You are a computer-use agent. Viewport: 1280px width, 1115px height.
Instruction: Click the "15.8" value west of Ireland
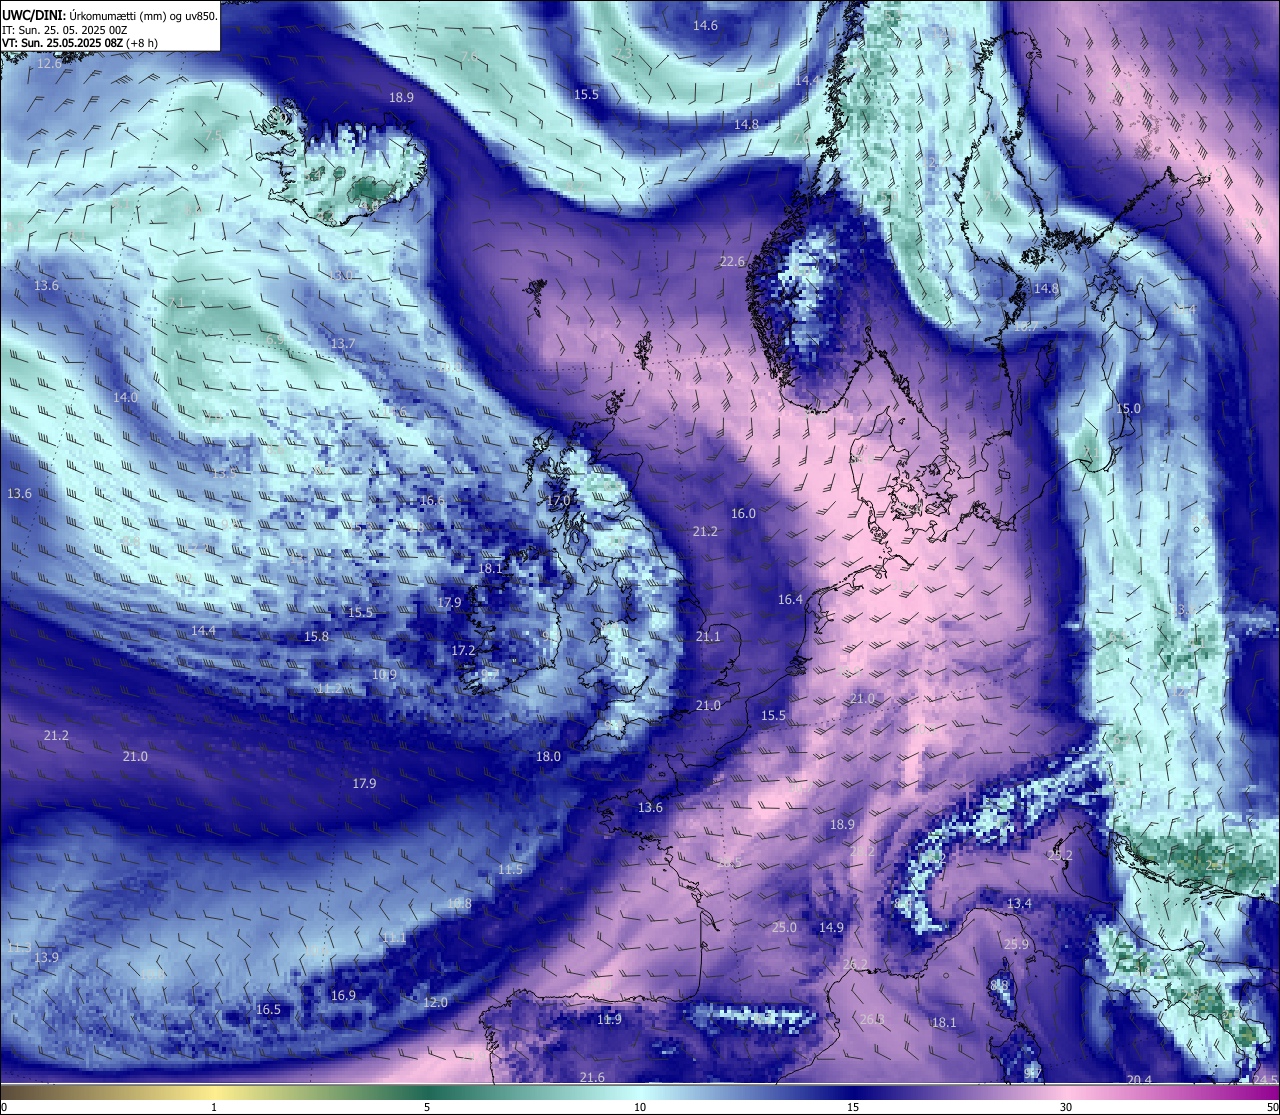point(316,636)
